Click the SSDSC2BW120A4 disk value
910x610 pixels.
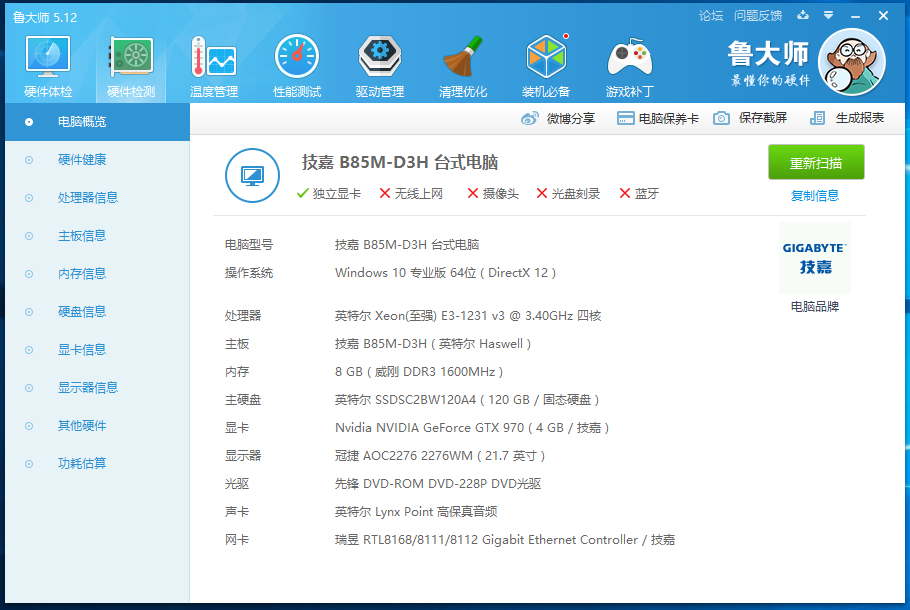tap(467, 400)
